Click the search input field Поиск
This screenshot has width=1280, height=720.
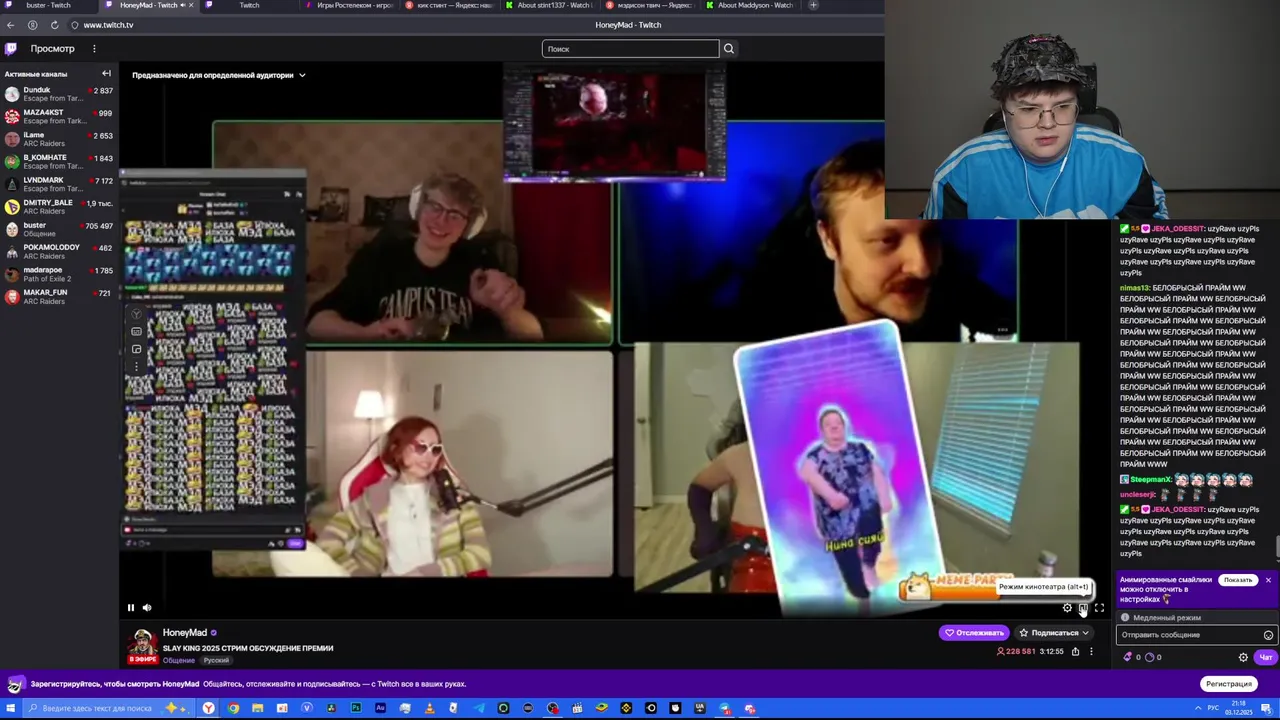(x=630, y=48)
